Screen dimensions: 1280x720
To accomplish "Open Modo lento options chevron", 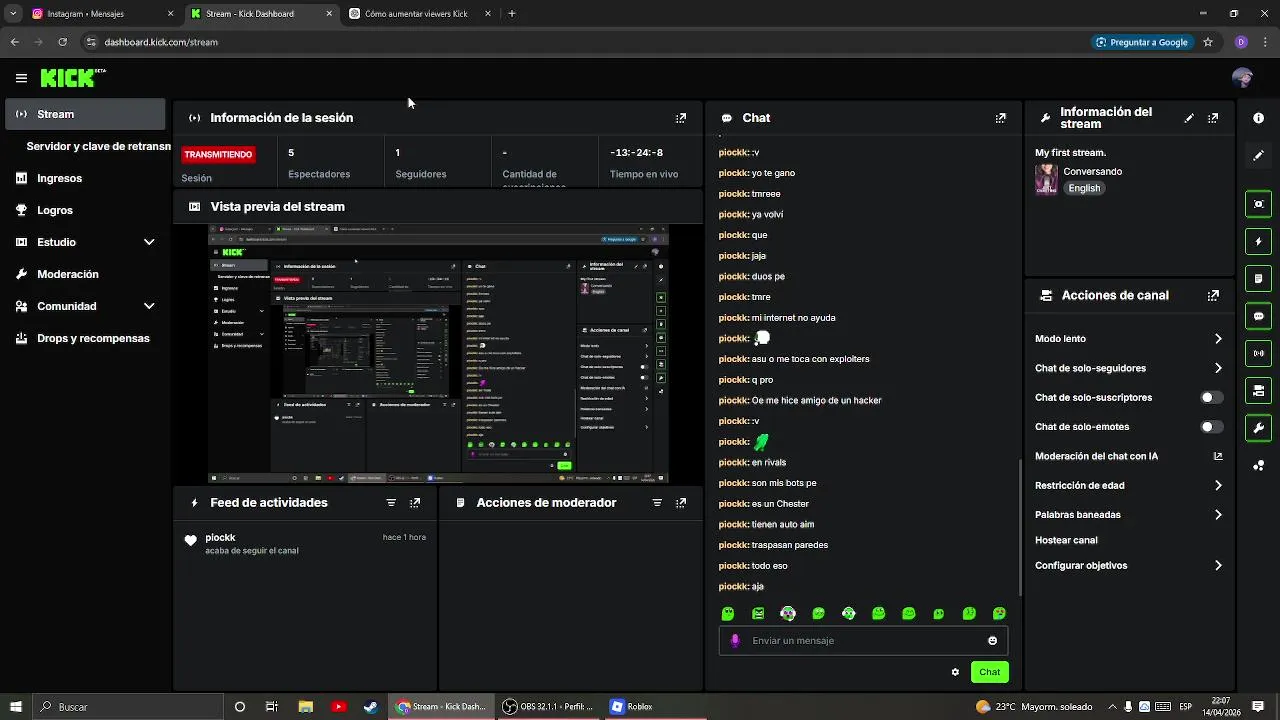I will click(x=1218, y=339).
